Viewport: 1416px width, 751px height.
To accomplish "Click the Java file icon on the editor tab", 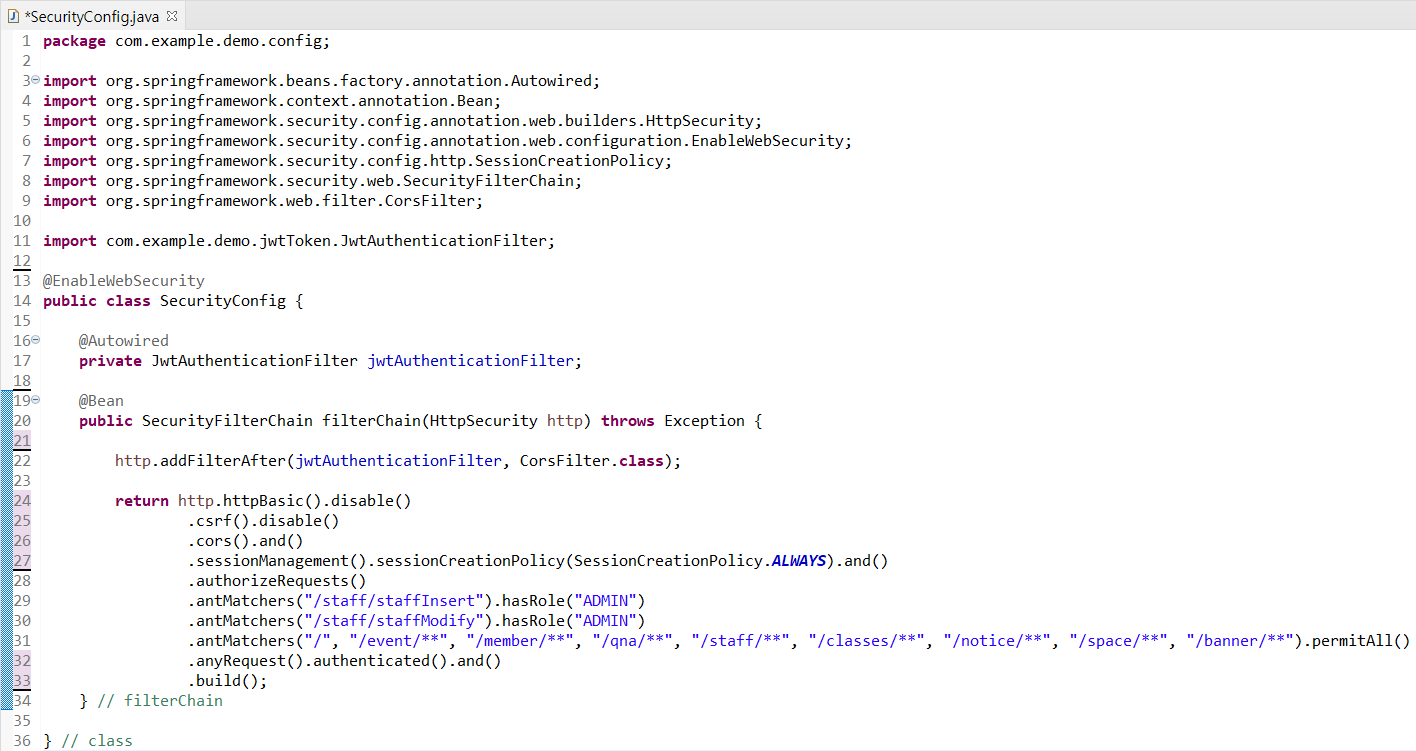I will click(14, 16).
